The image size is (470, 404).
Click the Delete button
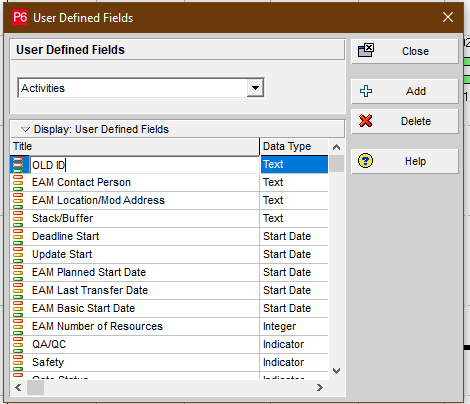405,121
